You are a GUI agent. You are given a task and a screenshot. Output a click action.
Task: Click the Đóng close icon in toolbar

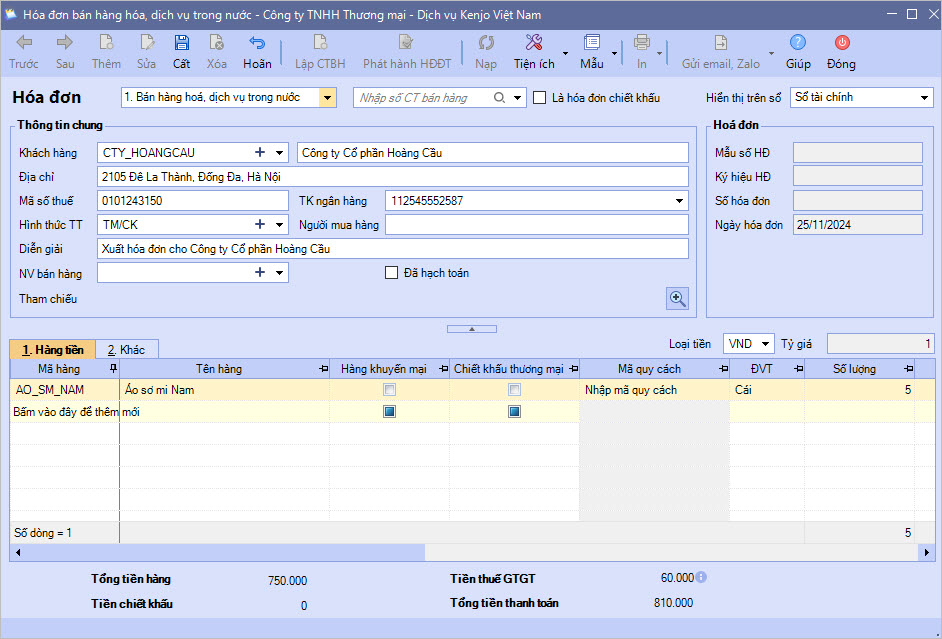point(841,43)
